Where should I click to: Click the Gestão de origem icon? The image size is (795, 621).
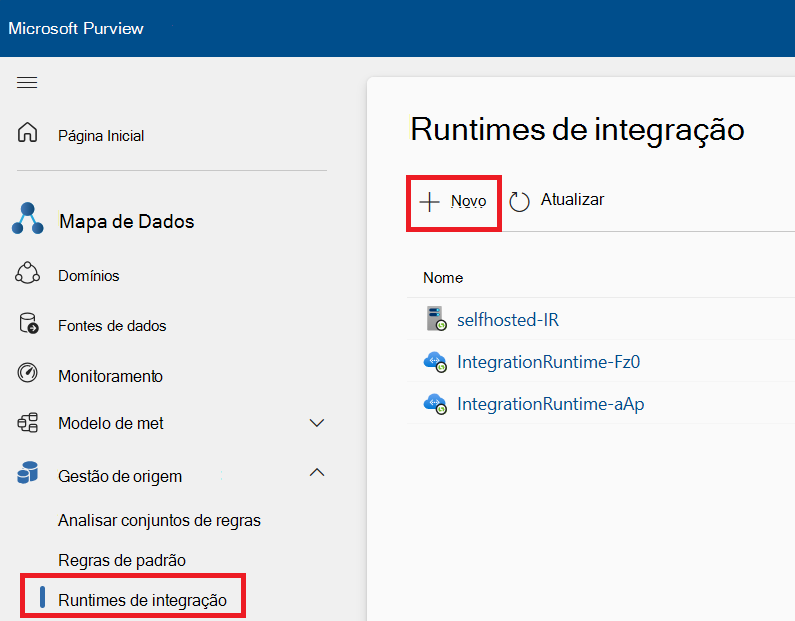click(x=28, y=475)
